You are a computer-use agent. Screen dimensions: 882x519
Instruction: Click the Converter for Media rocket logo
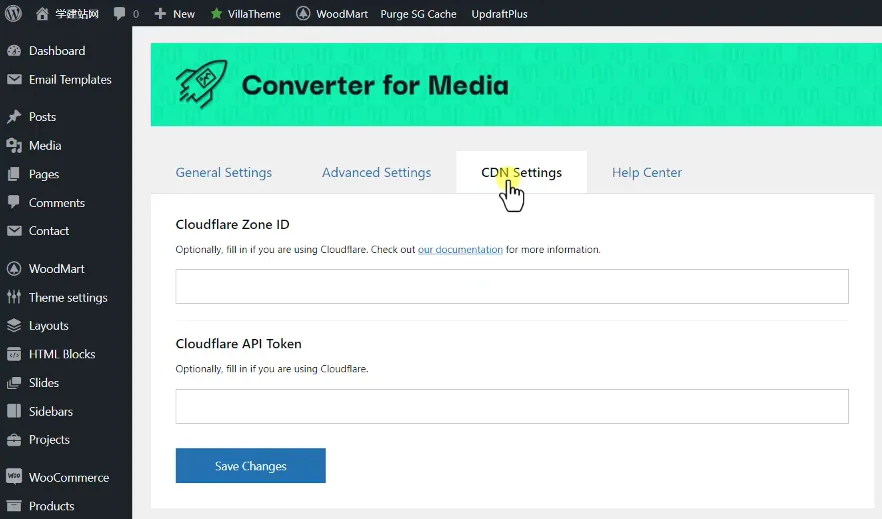[x=202, y=83]
